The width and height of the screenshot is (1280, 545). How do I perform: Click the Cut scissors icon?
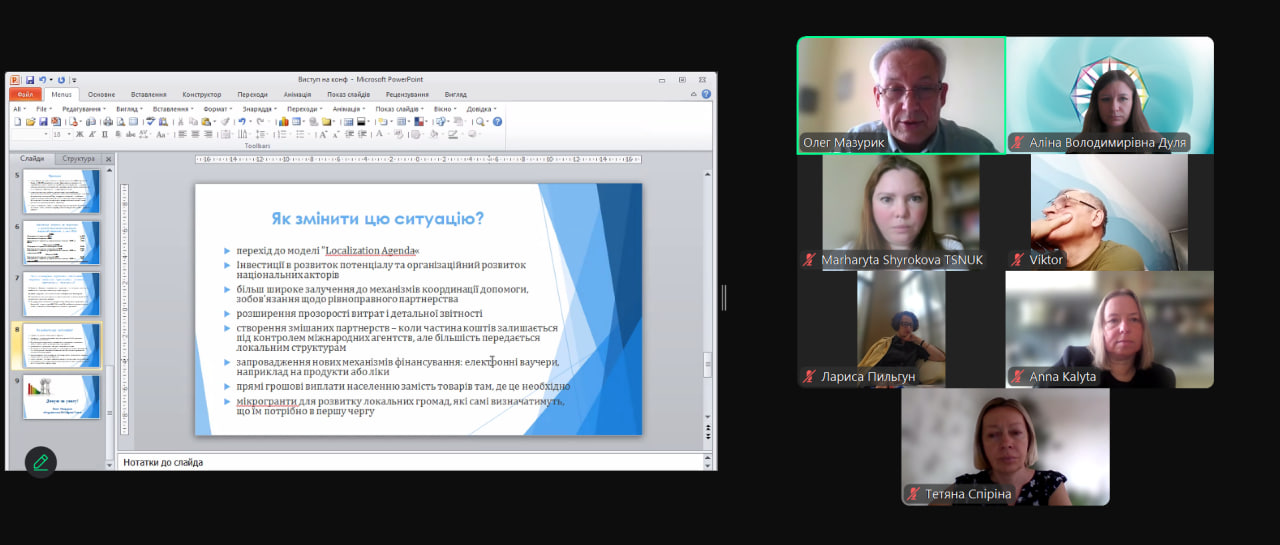click(180, 122)
